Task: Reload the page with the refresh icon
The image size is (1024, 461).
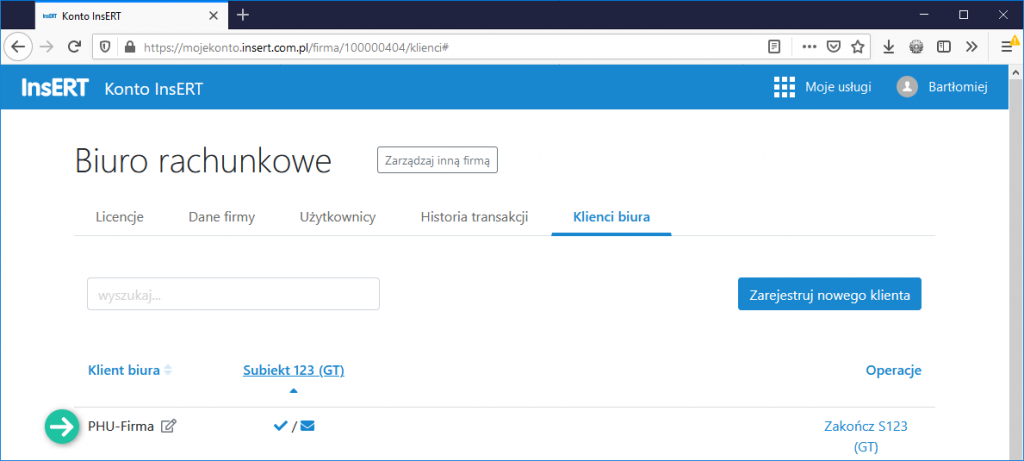Action: [x=74, y=46]
